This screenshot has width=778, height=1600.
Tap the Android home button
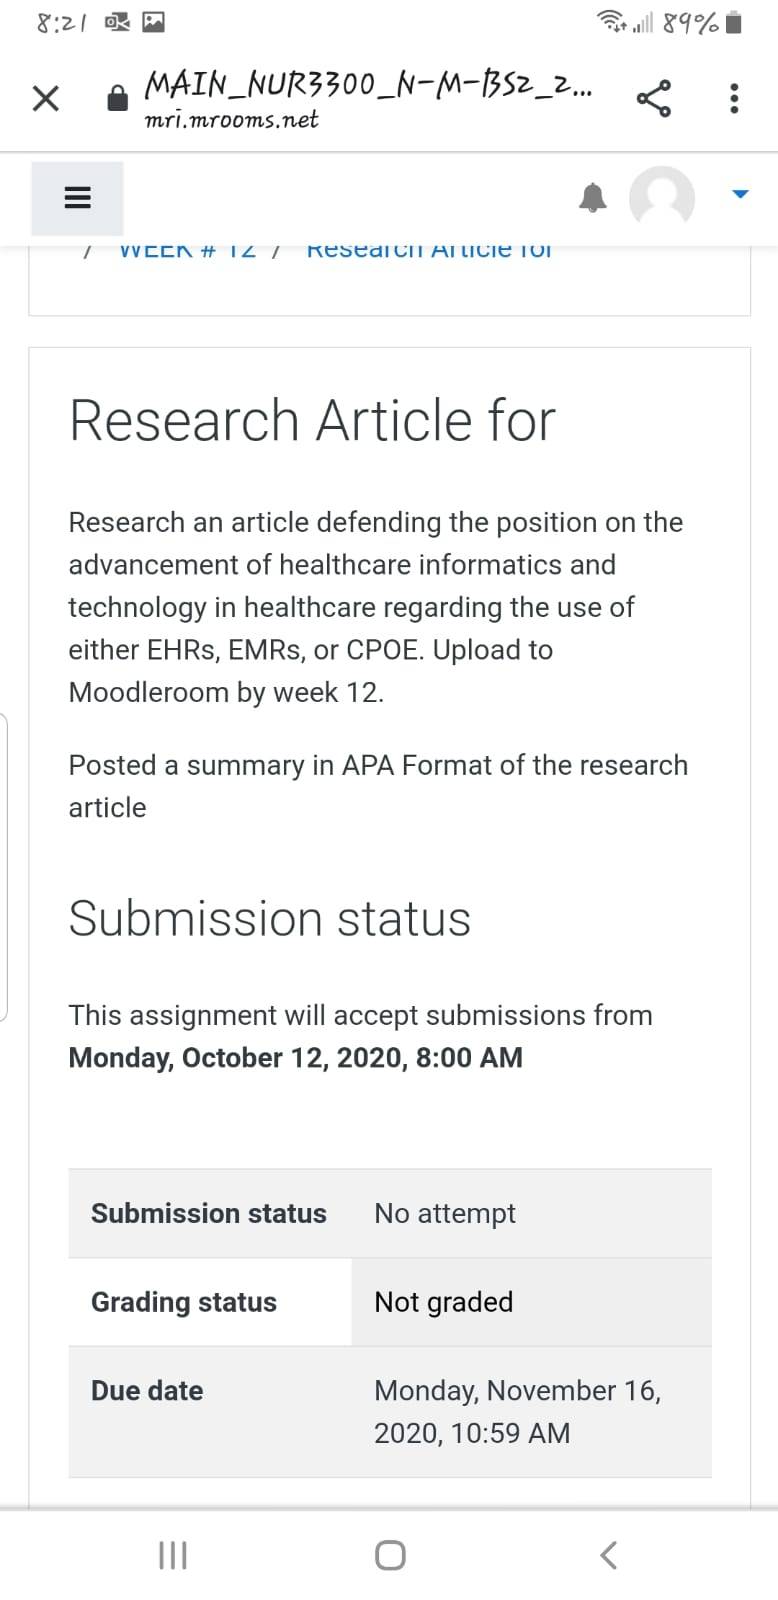tap(390, 1555)
